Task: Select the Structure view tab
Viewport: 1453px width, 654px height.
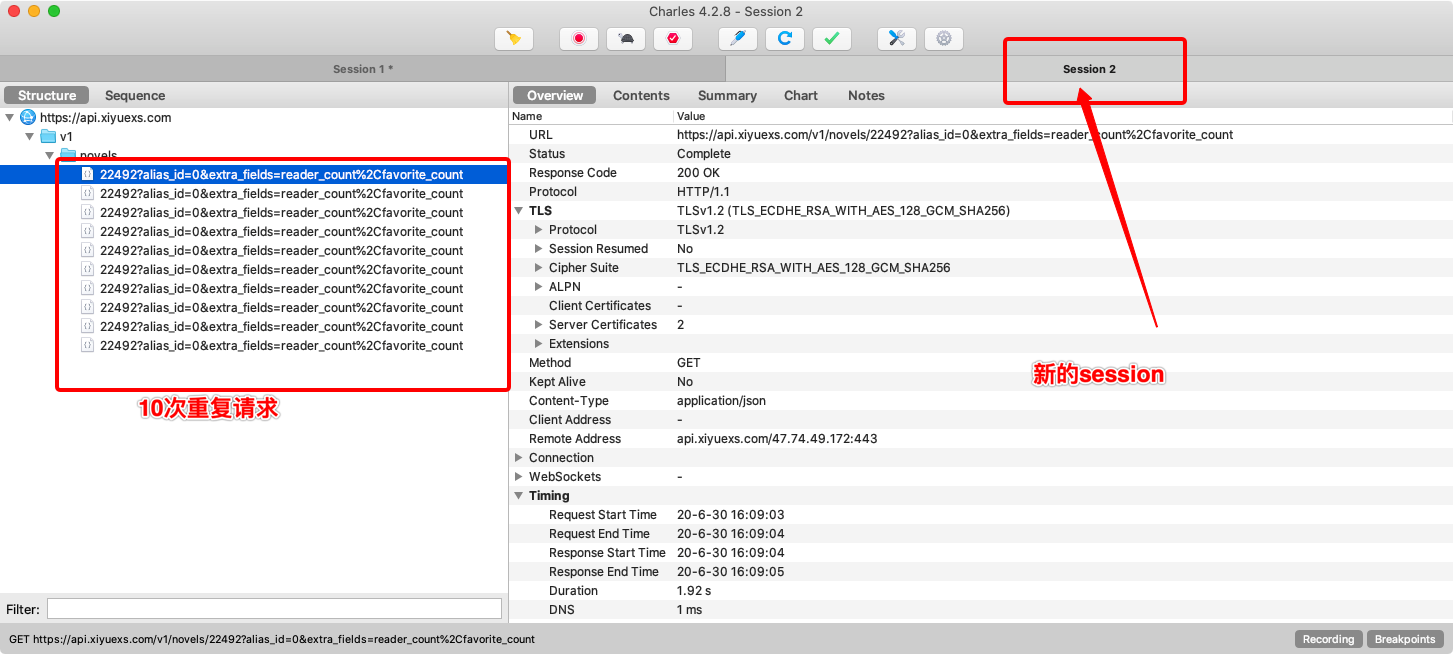Action: click(47, 96)
